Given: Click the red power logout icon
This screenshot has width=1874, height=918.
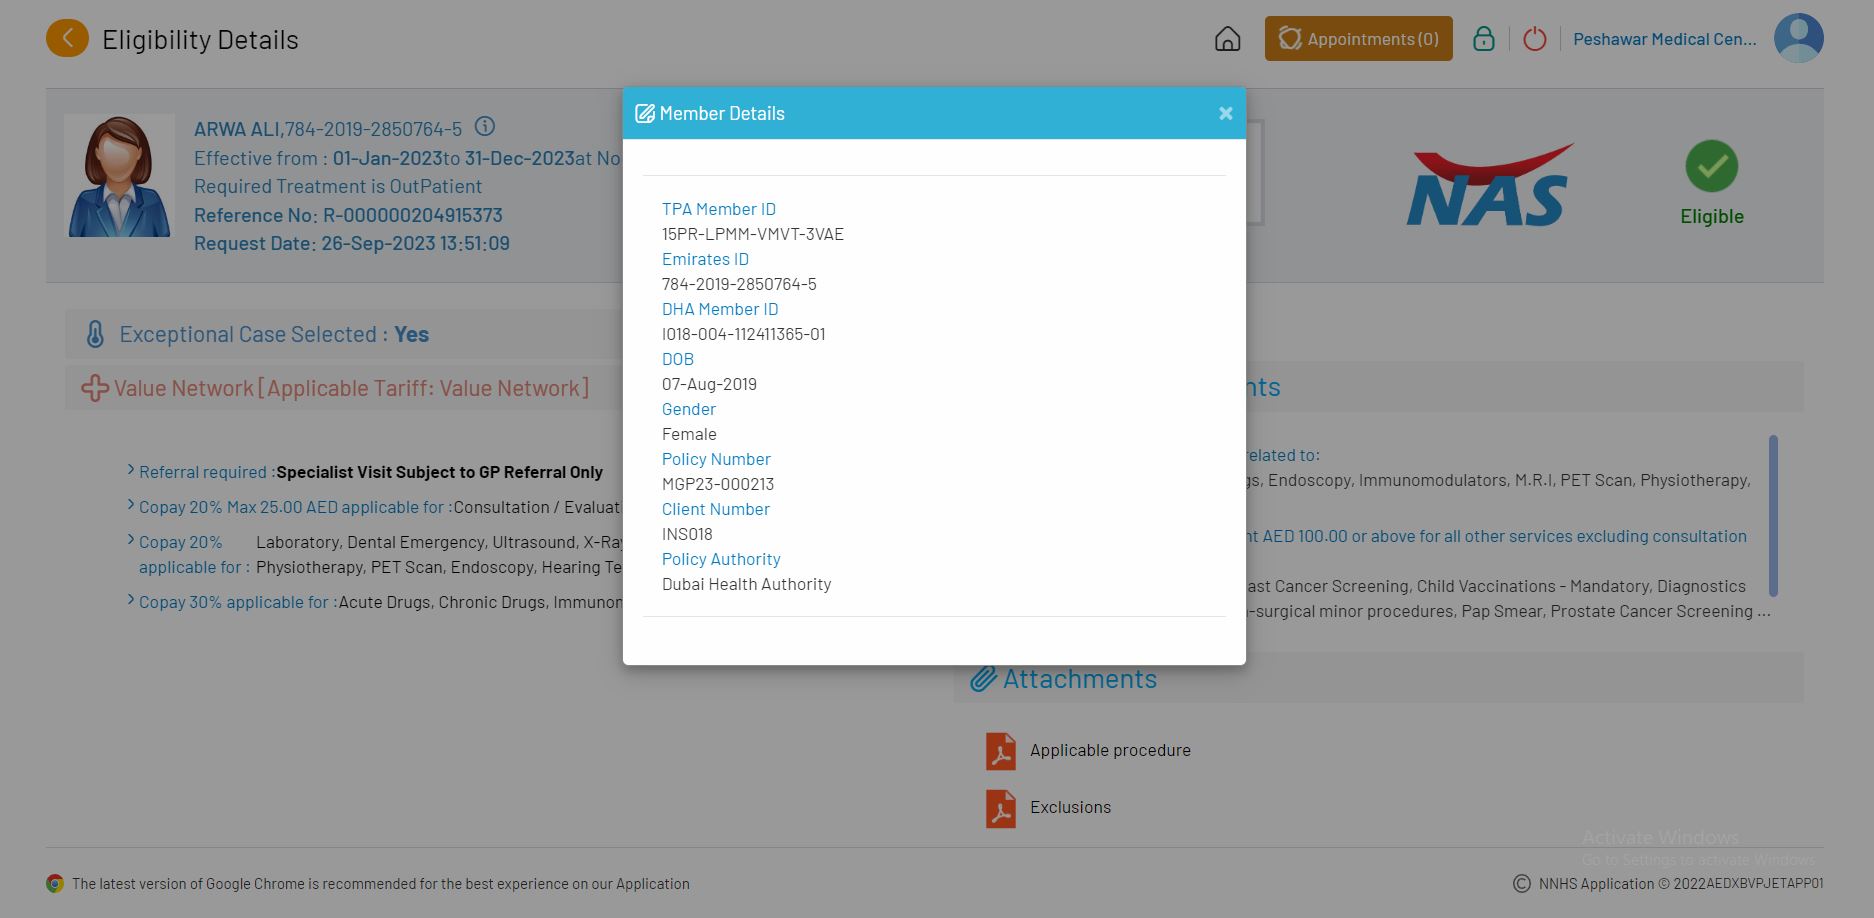Looking at the screenshot, I should (x=1534, y=39).
